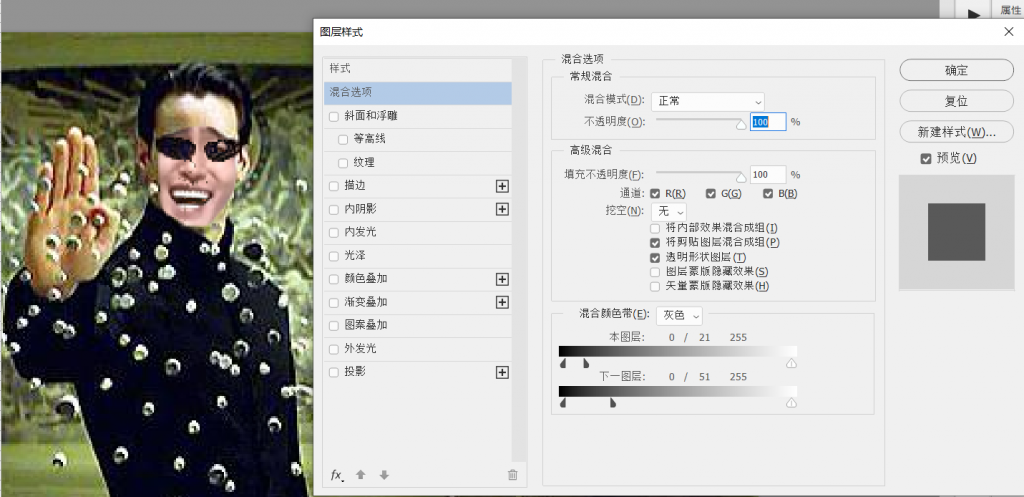
Task: Open the fx effects menu icon
Action: pyautogui.click(x=337, y=475)
